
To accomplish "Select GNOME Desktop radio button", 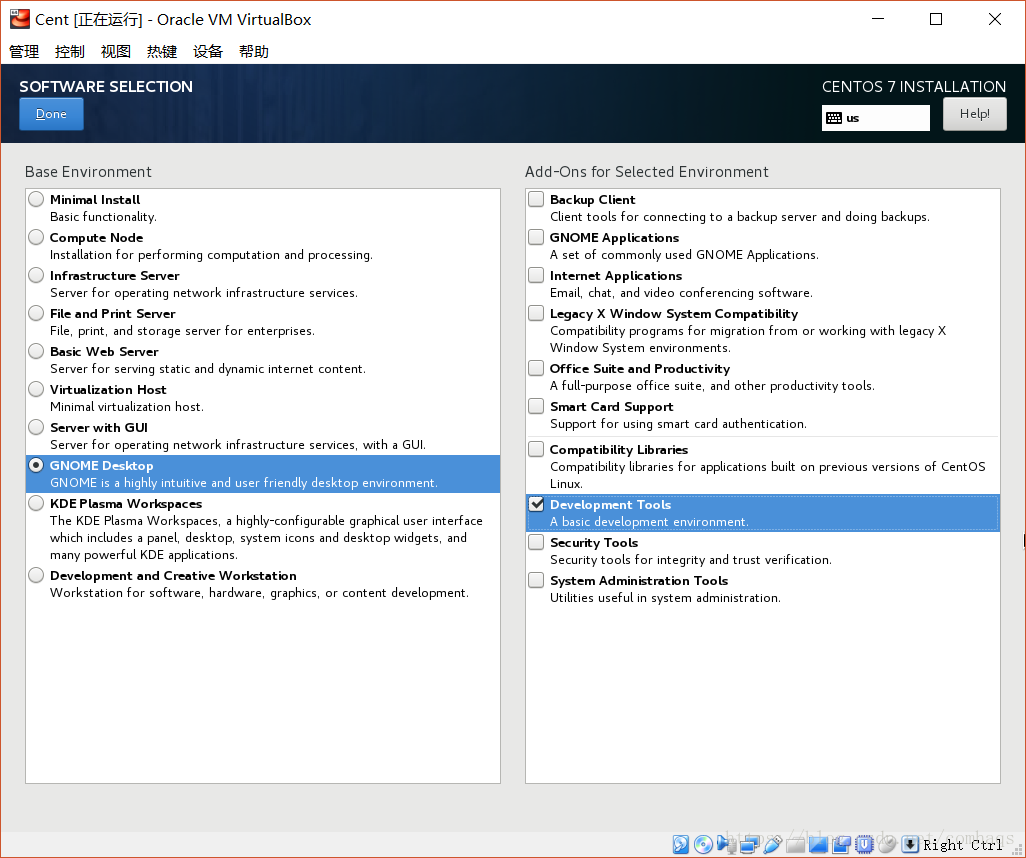I will click(x=36, y=465).
